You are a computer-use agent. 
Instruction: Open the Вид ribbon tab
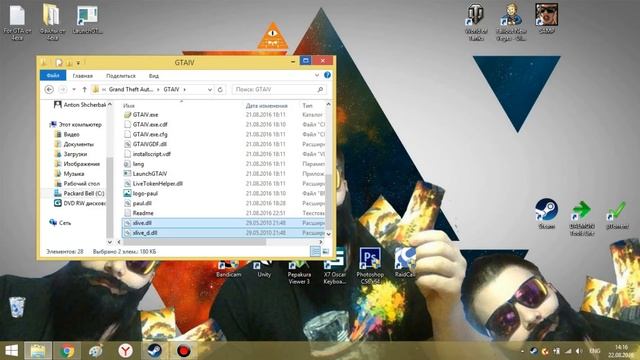[x=153, y=76]
